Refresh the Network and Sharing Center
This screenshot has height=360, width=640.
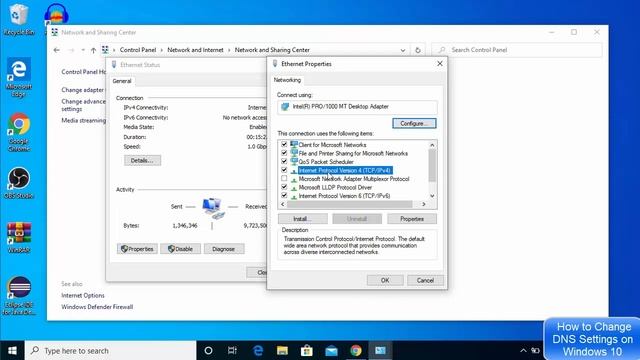pos(418,50)
